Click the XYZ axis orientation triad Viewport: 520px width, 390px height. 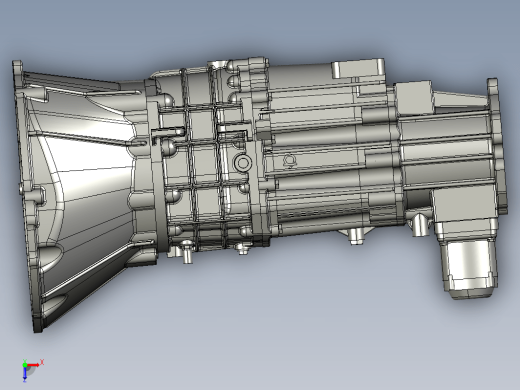(32, 370)
